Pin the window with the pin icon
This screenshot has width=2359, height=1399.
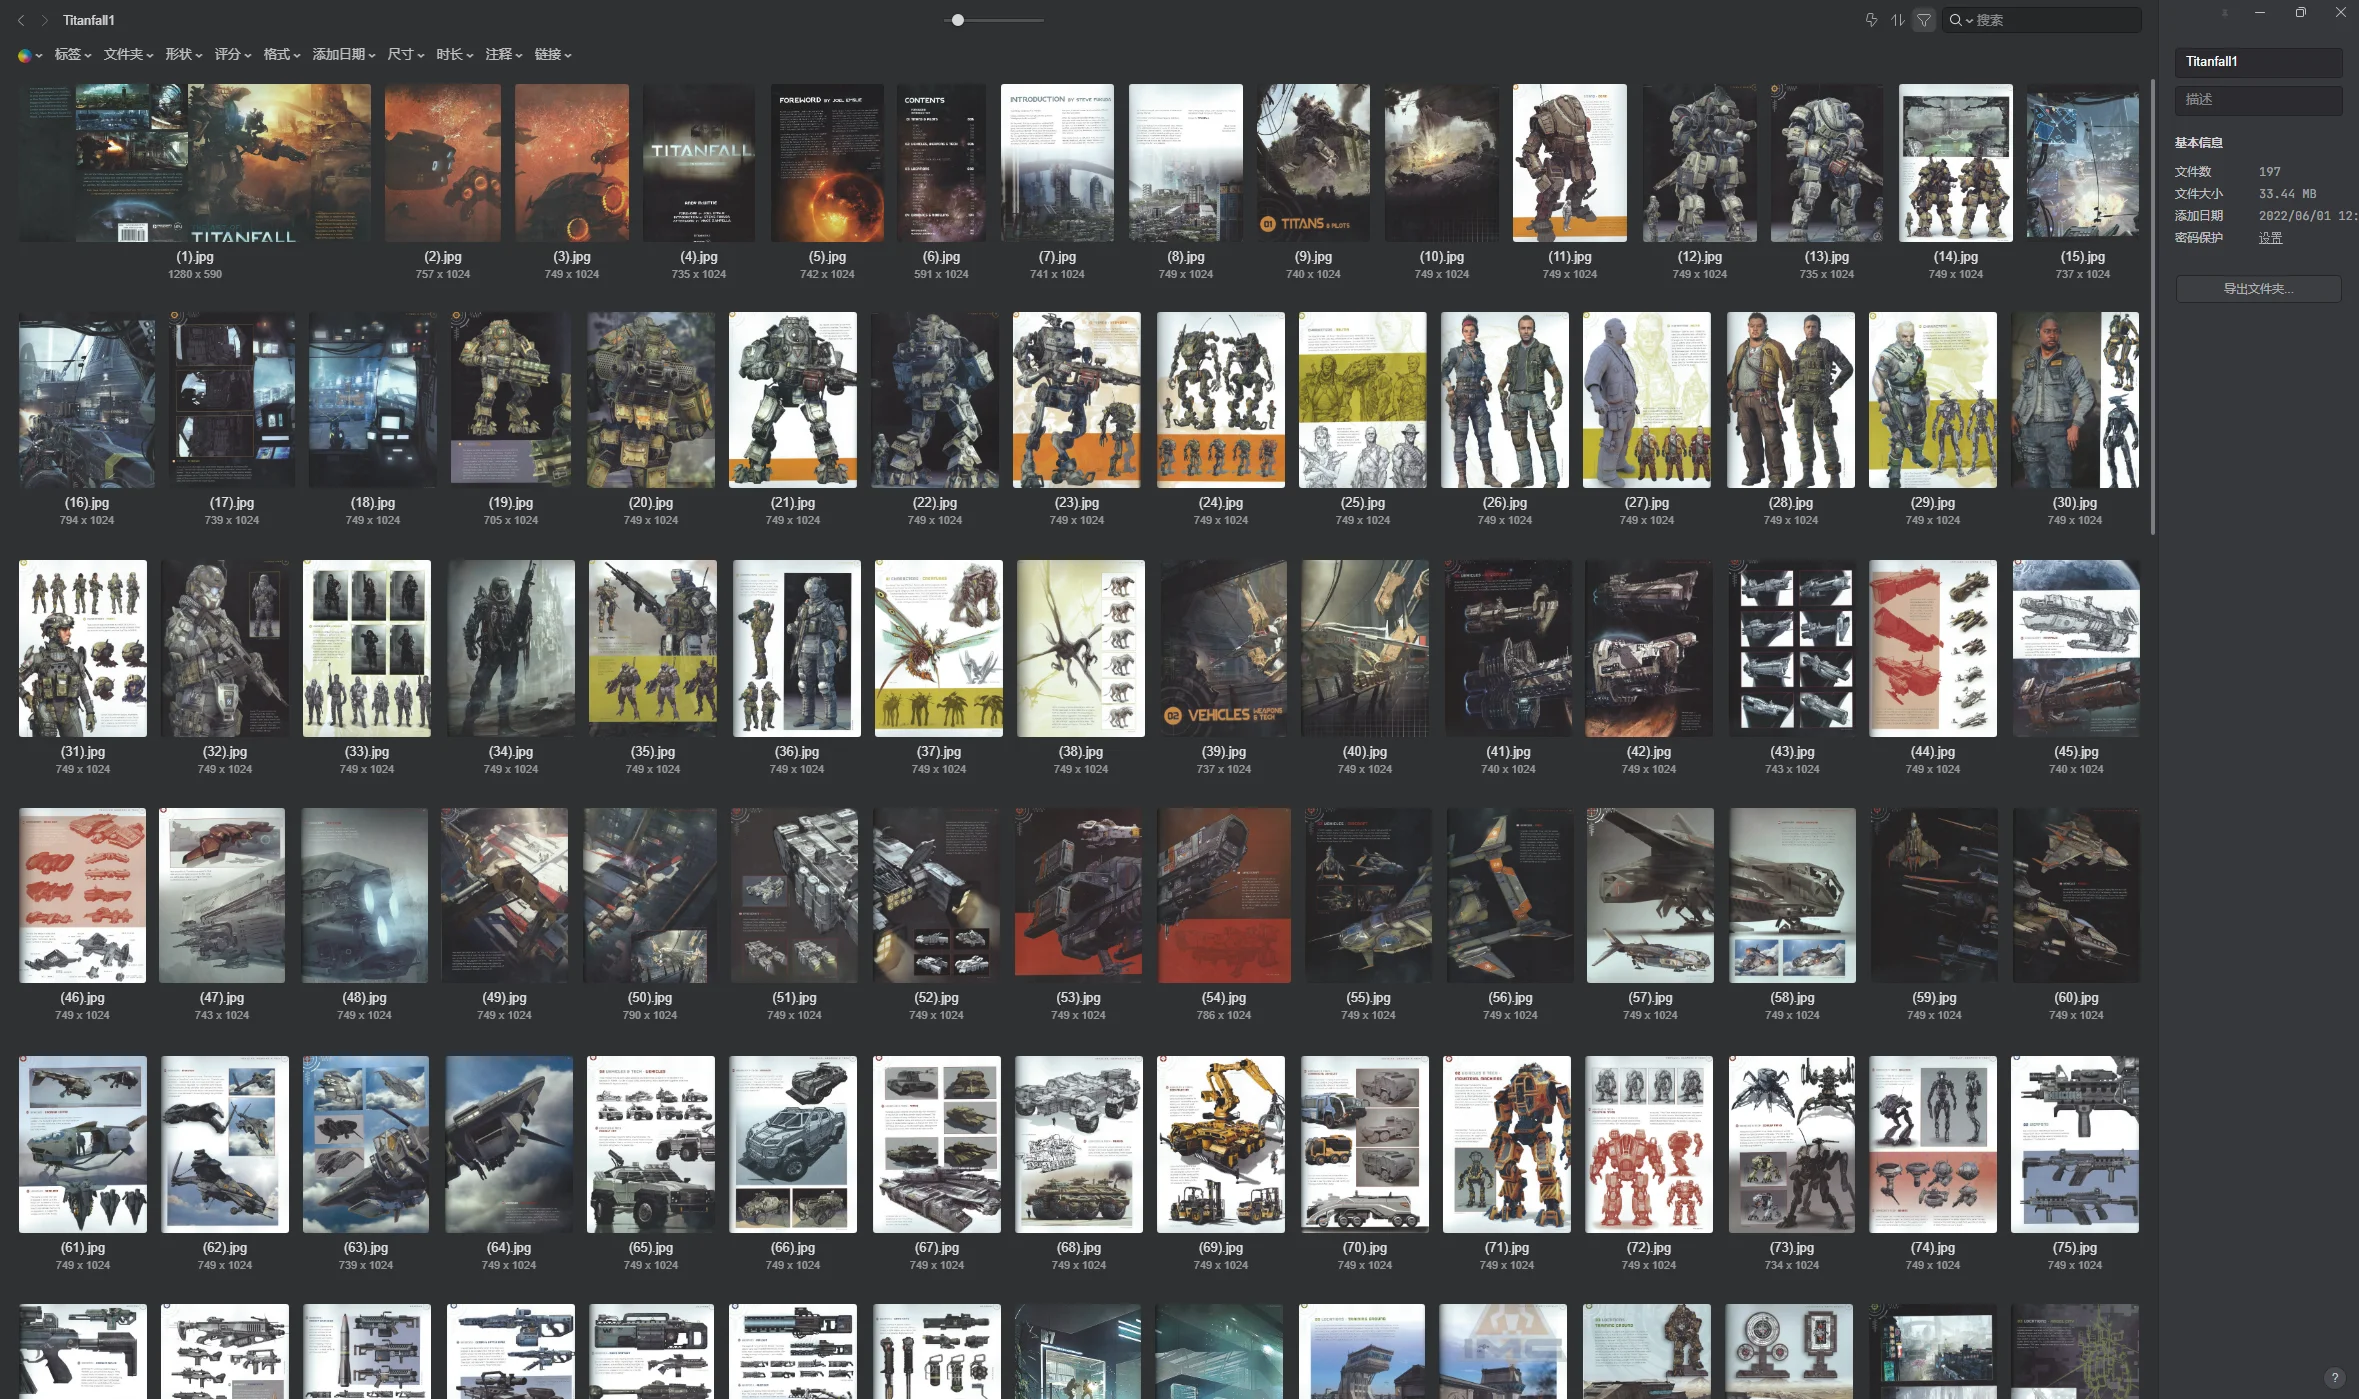2225,13
